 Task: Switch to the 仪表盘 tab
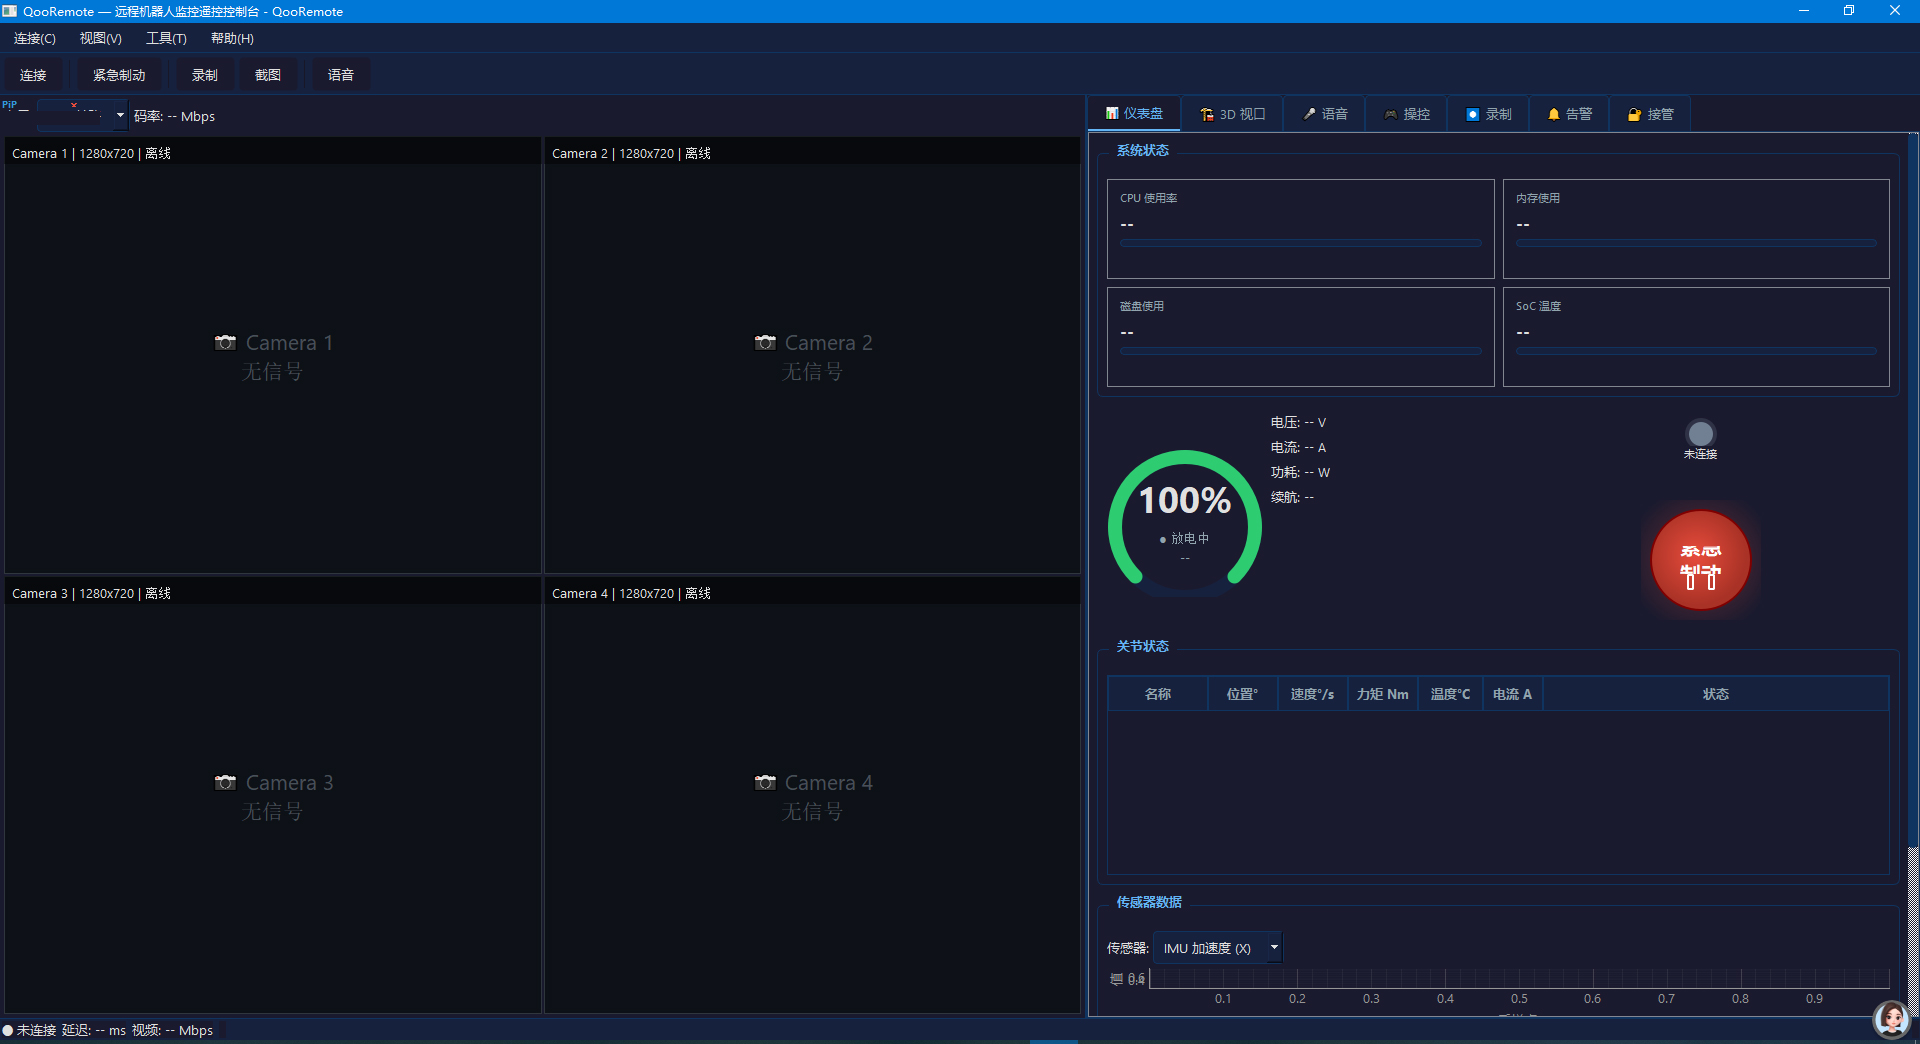pyautogui.click(x=1134, y=114)
